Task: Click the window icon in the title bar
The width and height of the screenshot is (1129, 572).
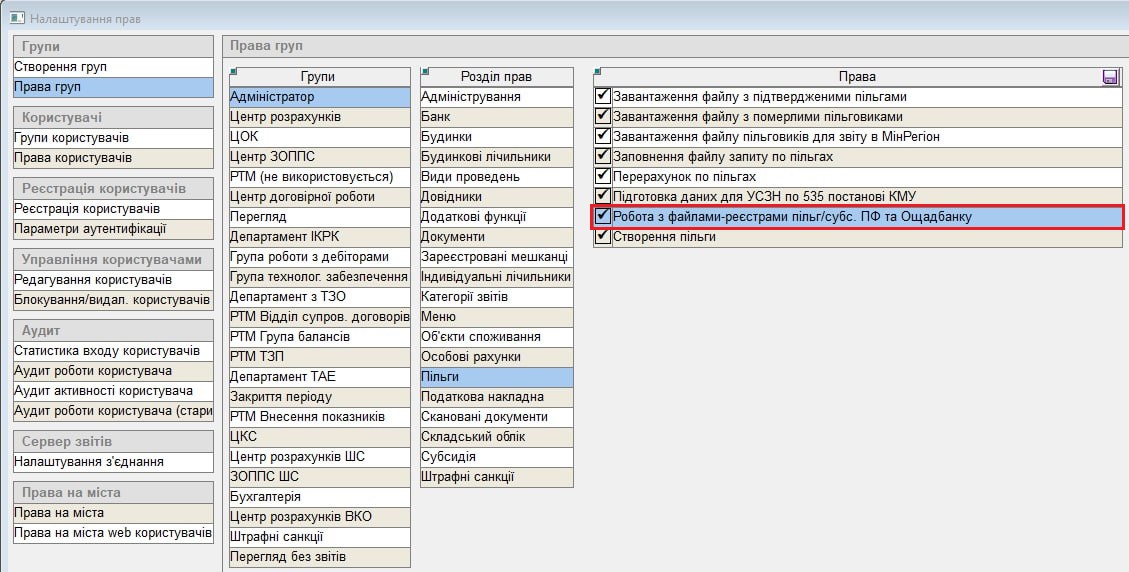Action: (17, 18)
